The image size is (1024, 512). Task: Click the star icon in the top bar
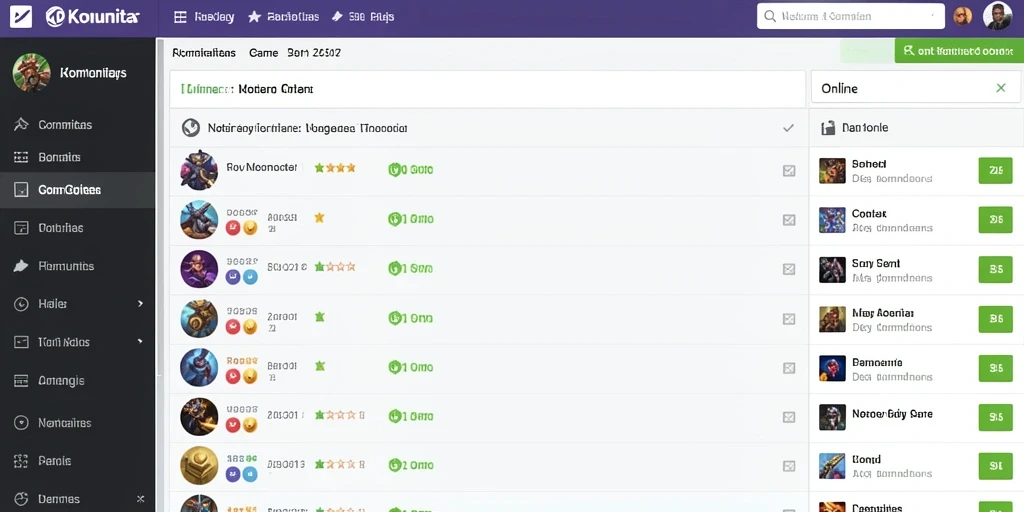254,17
